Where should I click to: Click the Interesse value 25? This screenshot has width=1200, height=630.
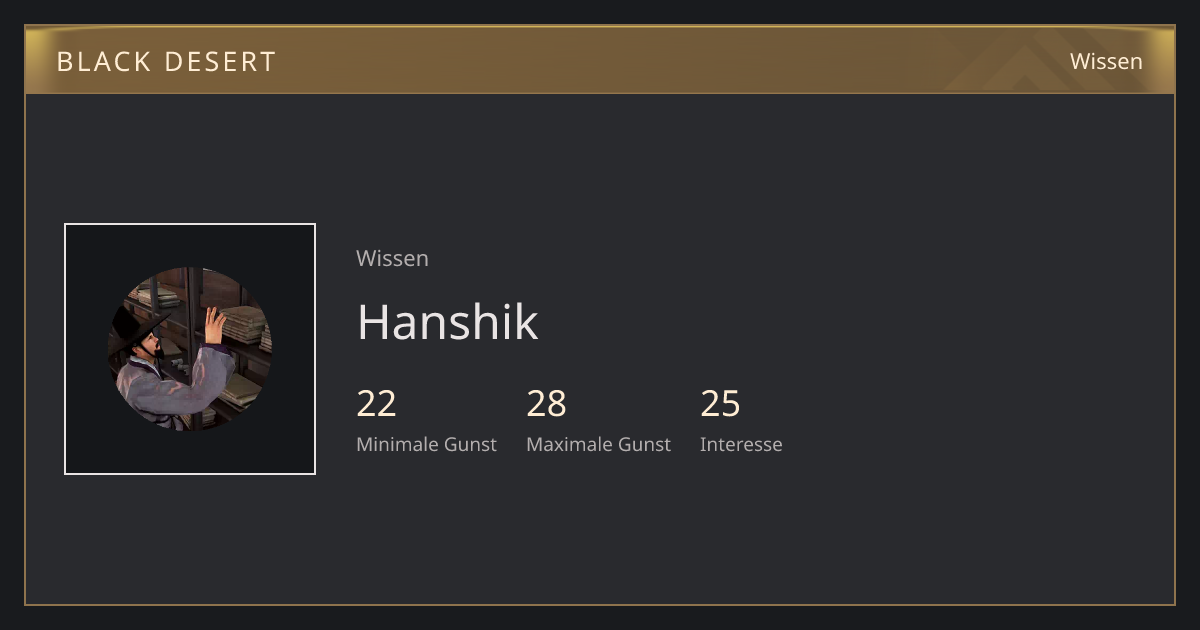pos(720,403)
